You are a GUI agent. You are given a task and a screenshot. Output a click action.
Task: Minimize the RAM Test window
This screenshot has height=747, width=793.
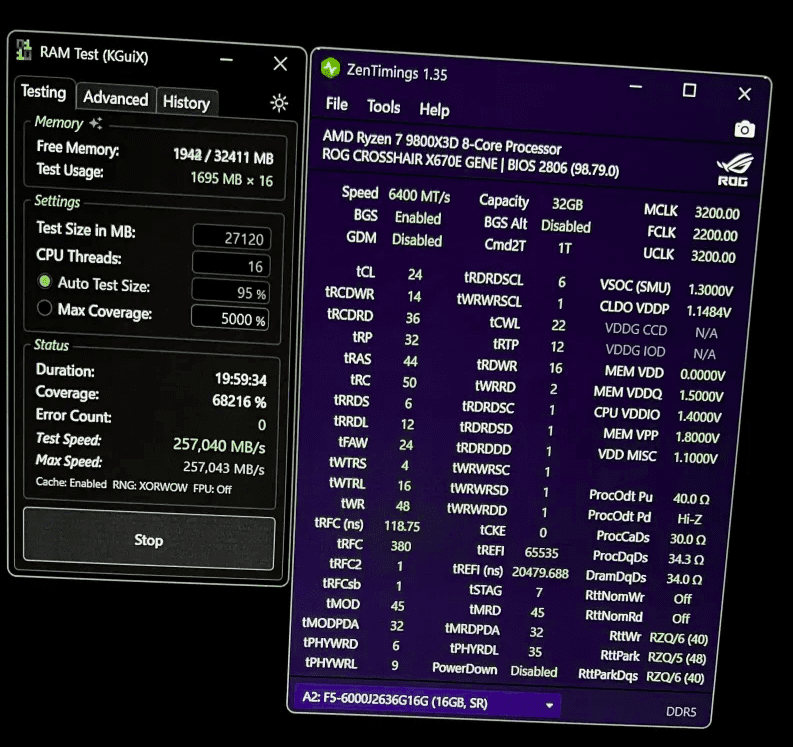226,60
